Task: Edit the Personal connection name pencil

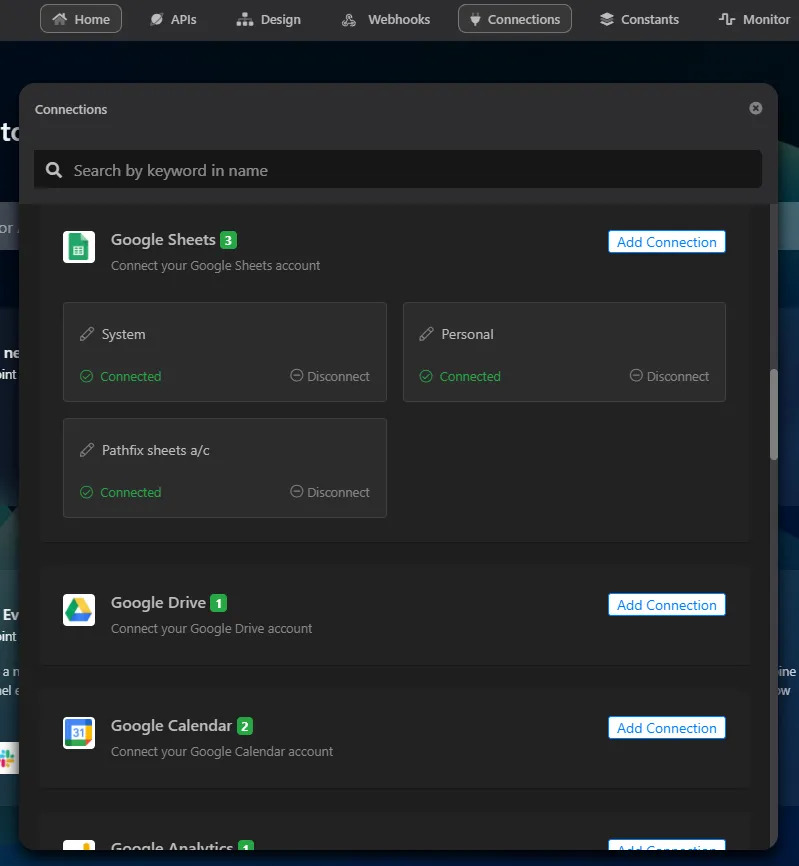Action: (x=426, y=334)
